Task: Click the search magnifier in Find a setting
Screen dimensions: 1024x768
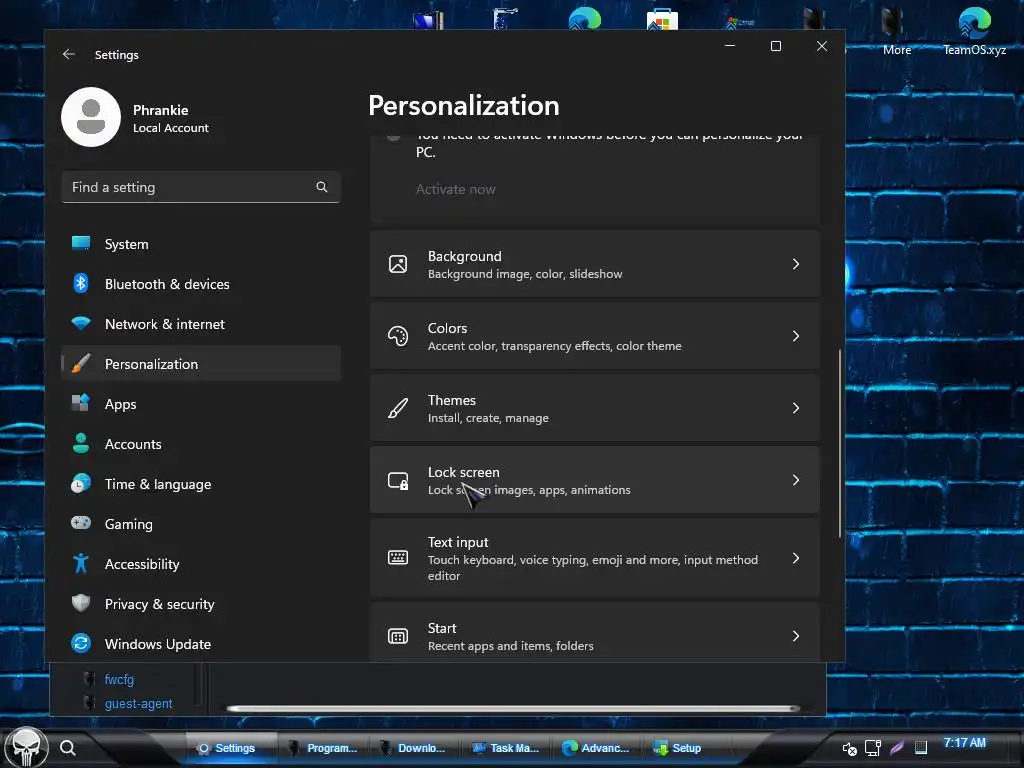Action: point(321,187)
